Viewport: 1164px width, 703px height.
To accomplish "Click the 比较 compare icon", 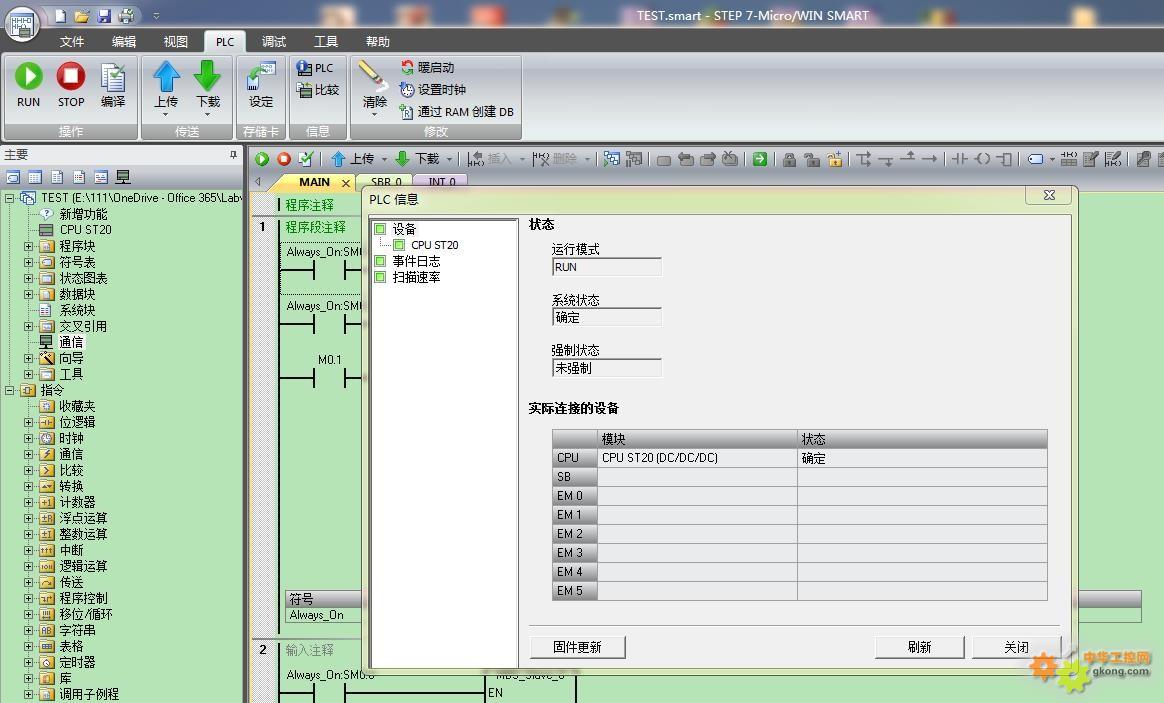I will point(304,90).
